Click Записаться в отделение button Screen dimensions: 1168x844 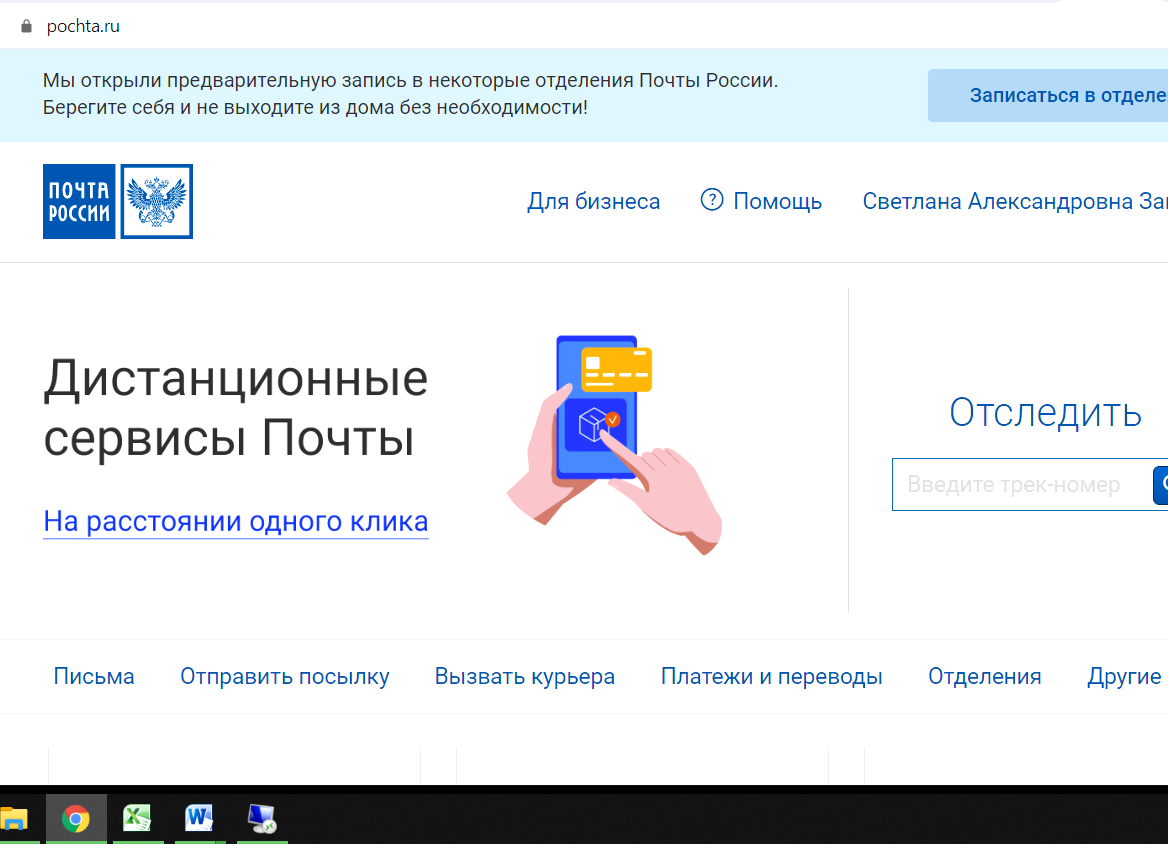tap(1048, 95)
